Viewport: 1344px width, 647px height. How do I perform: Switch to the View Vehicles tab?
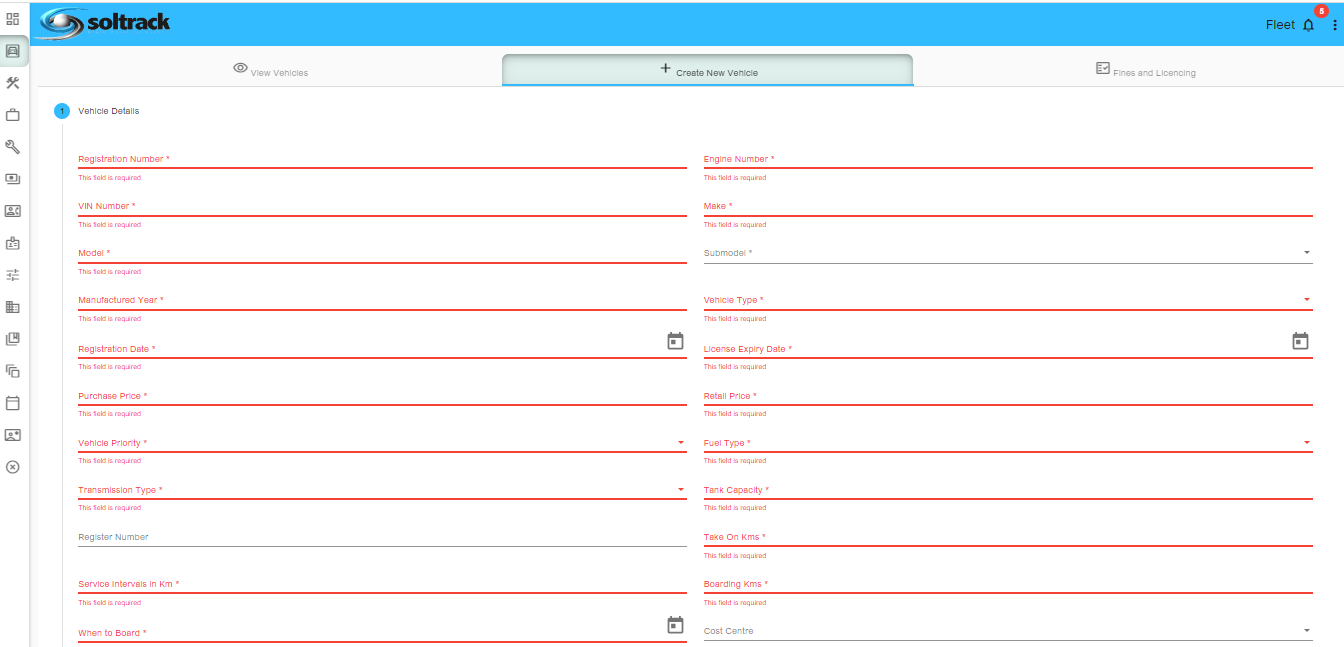[270, 71]
